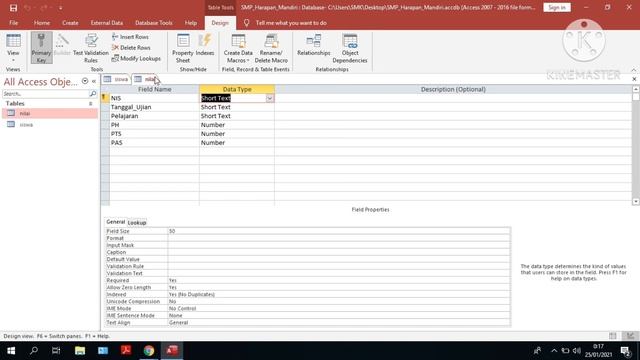Screen dimensions: 640x360
Task: Click Test Validation Rules icon
Action: click(91, 48)
